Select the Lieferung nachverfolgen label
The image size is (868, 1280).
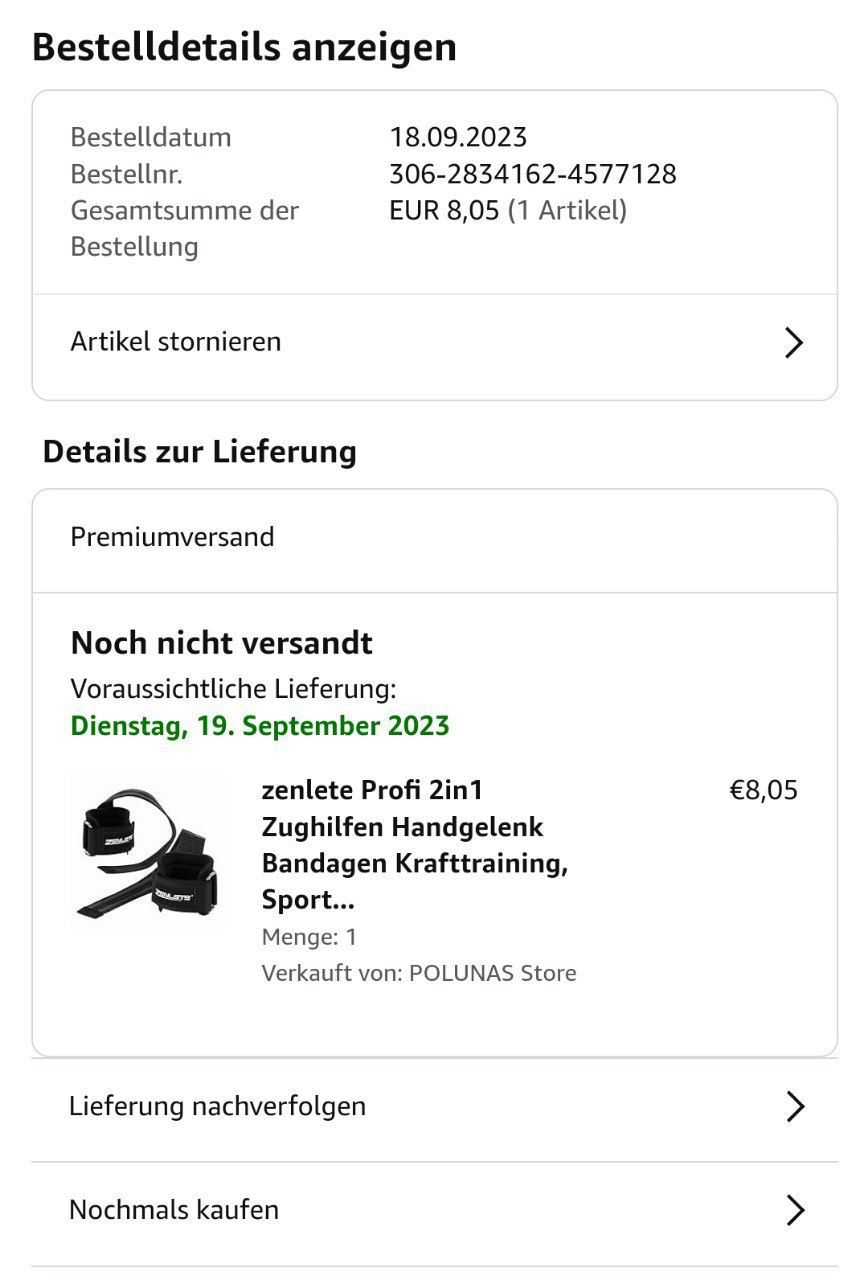click(217, 1106)
